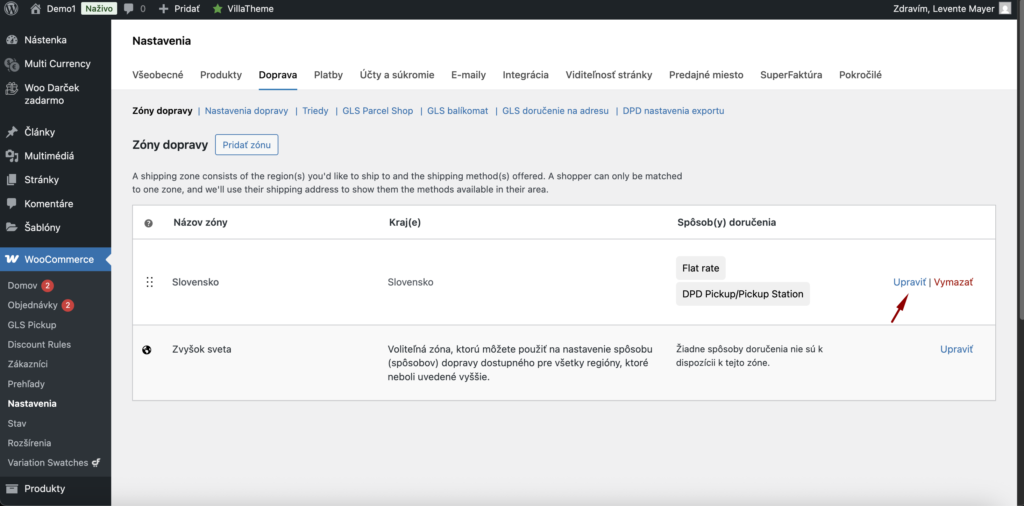Click the help question mark icon in table header

click(x=148, y=223)
